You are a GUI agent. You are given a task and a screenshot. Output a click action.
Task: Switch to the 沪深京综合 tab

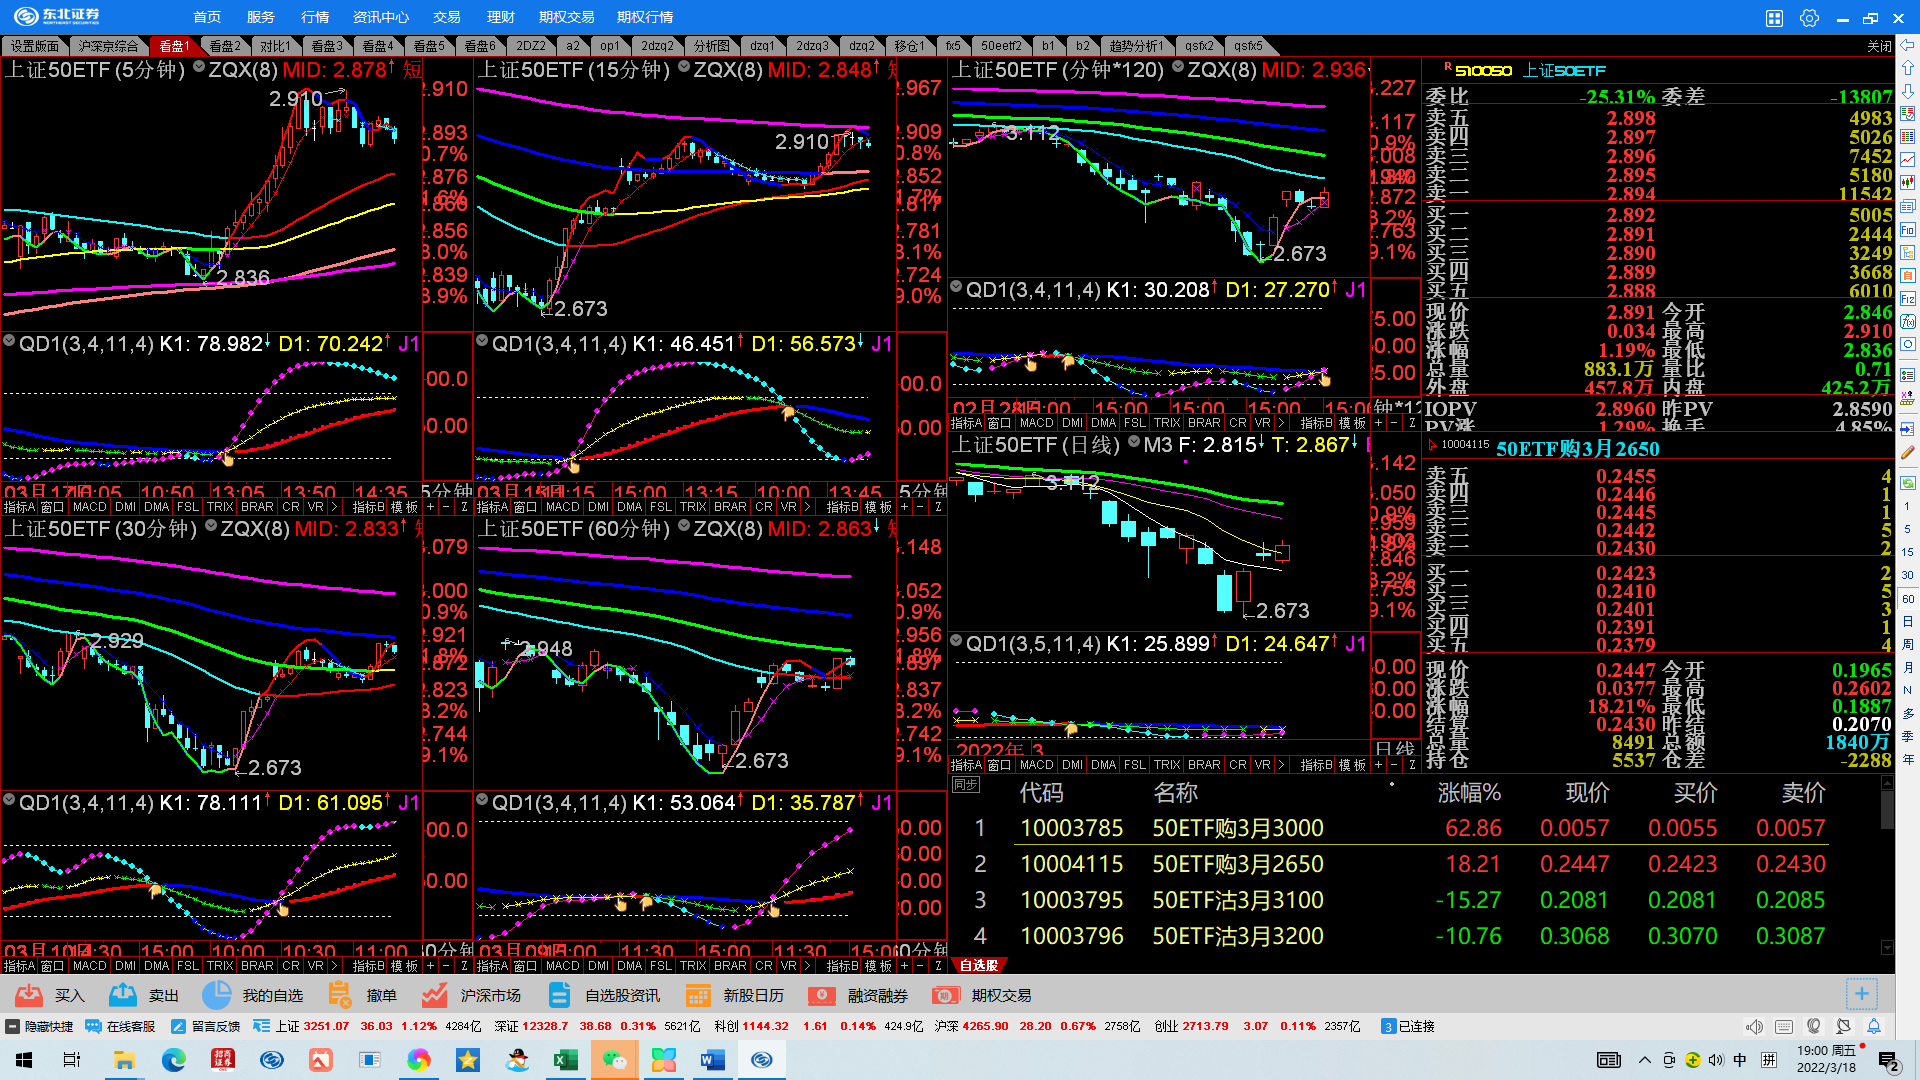[108, 46]
